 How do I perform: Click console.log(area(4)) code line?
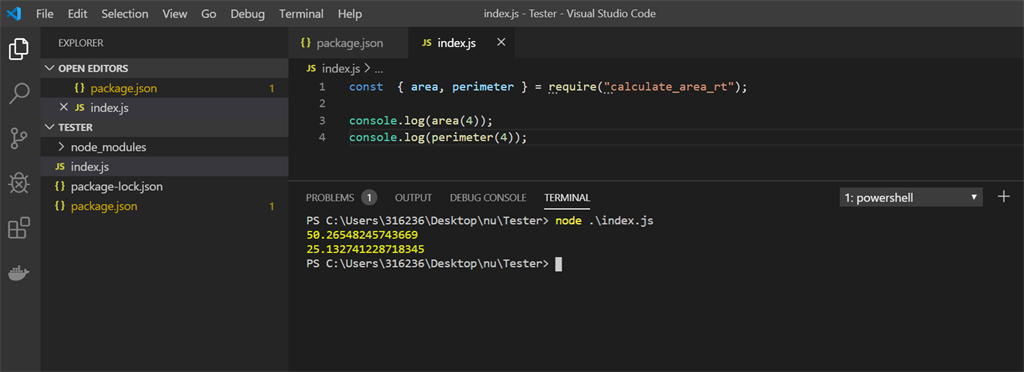[x=421, y=121]
